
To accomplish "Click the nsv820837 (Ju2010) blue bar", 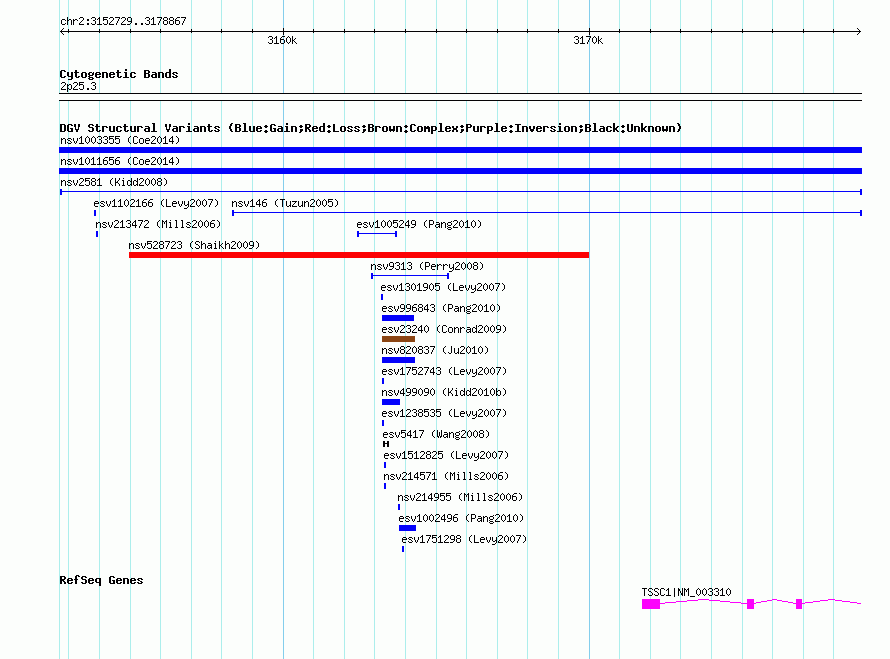I will pyautogui.click(x=398, y=360).
